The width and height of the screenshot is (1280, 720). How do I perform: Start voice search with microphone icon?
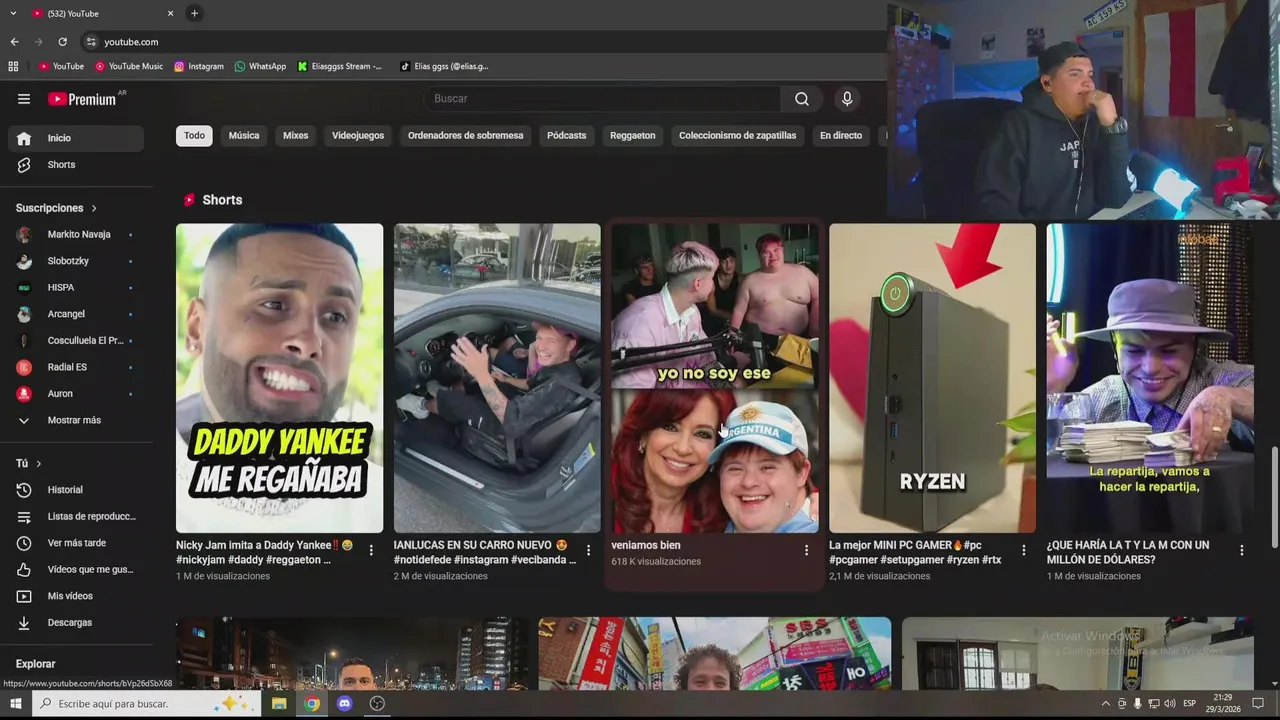point(847,98)
